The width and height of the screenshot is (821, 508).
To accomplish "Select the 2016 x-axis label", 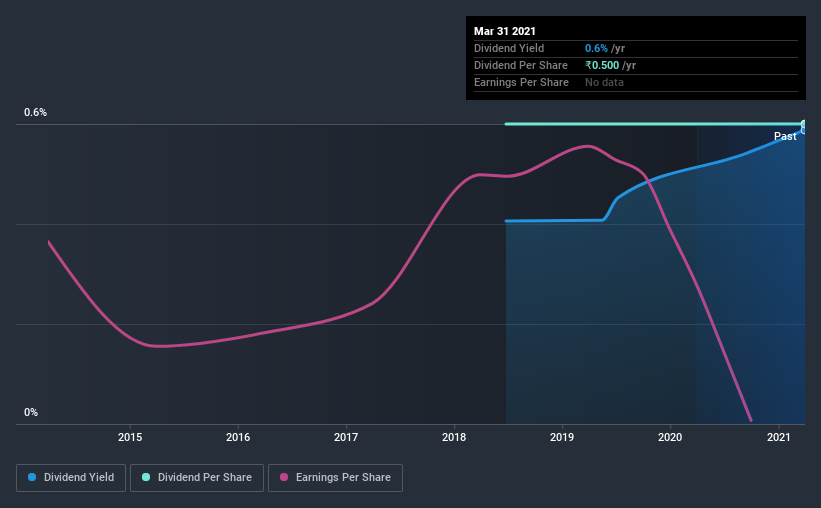I will tap(238, 437).
